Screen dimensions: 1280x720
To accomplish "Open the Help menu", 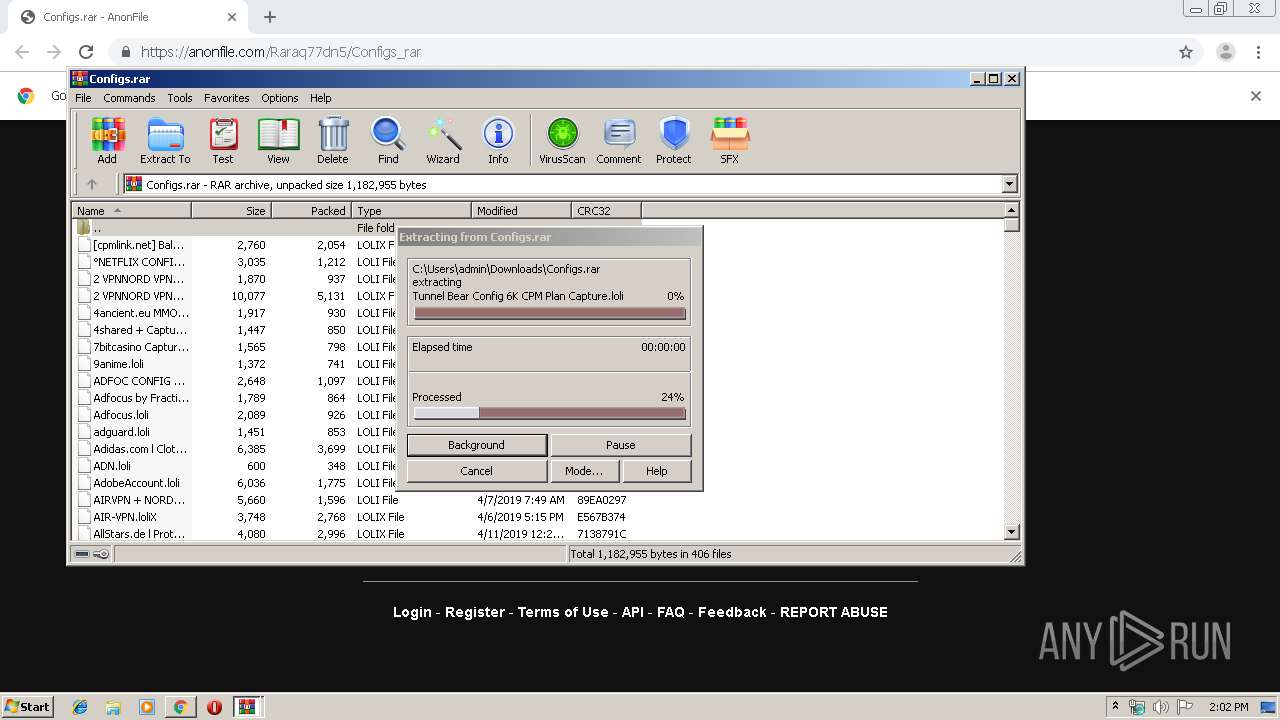I will pyautogui.click(x=320, y=98).
